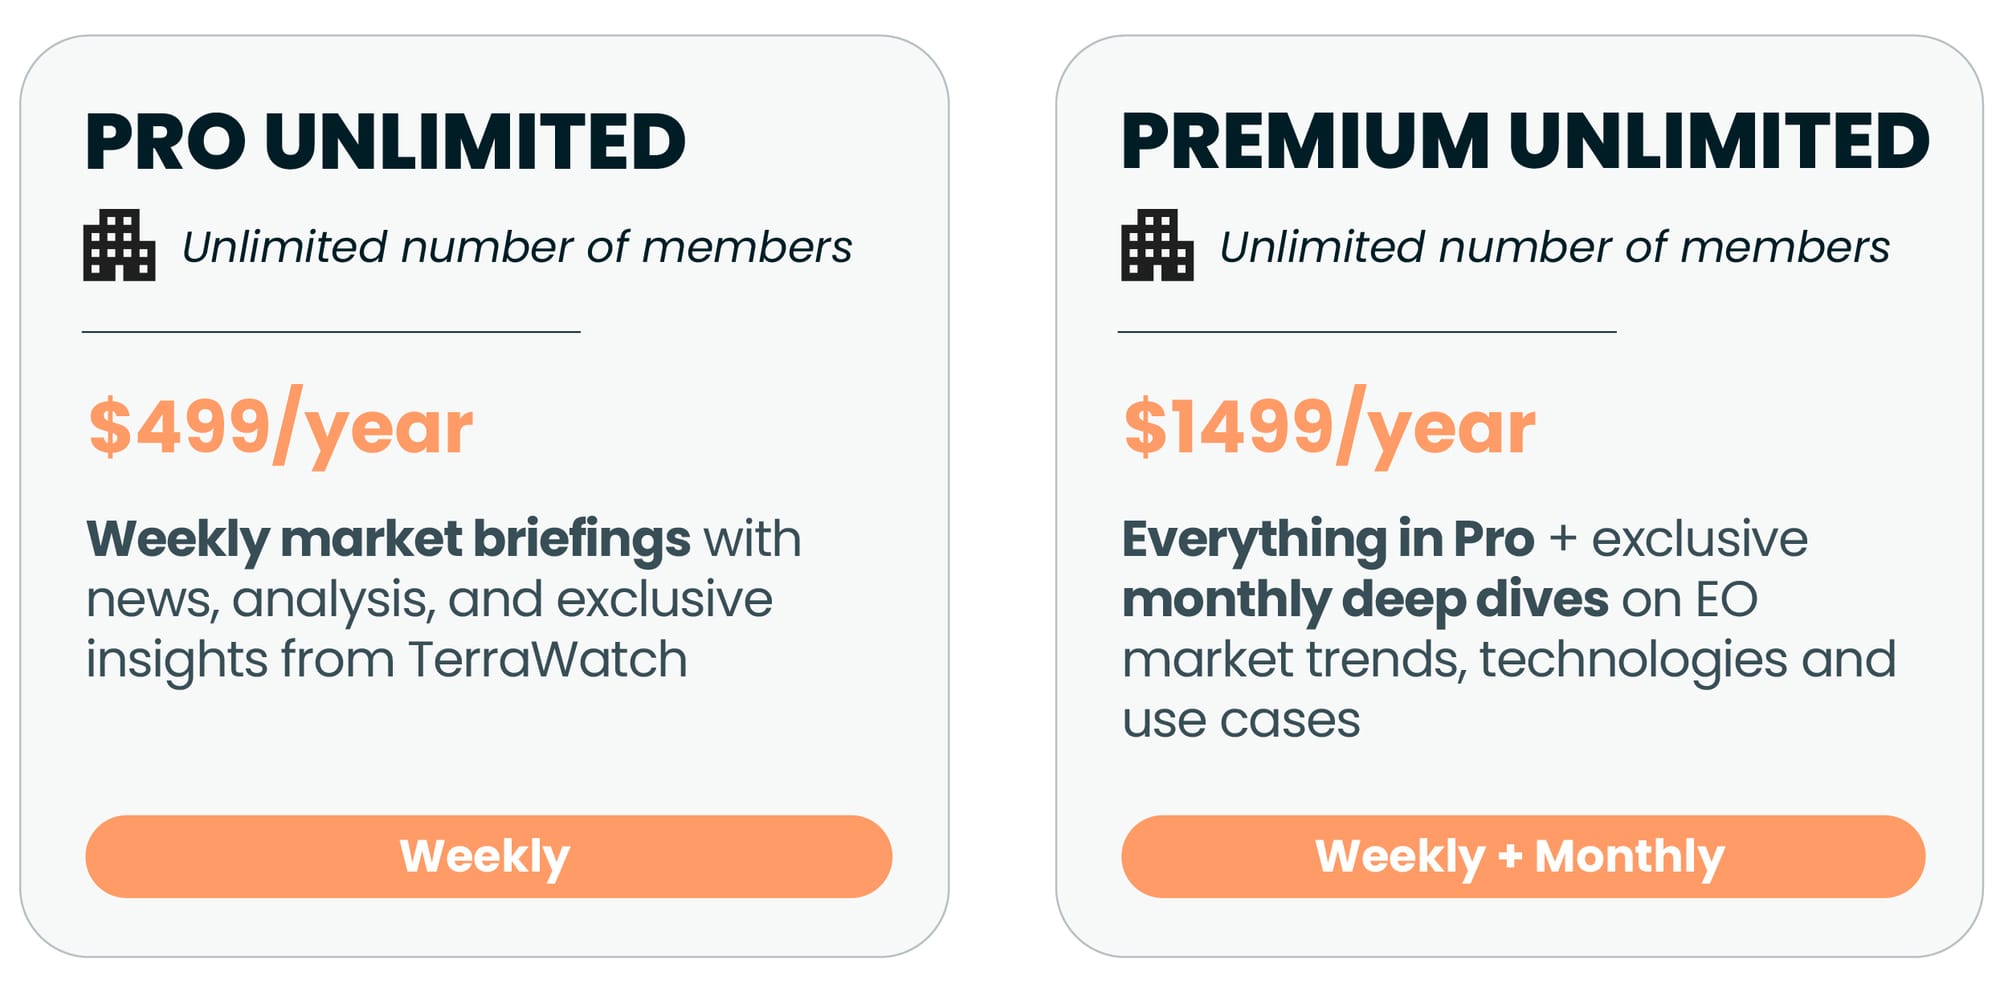Click the Premium Unlimited building icon

1157,245
